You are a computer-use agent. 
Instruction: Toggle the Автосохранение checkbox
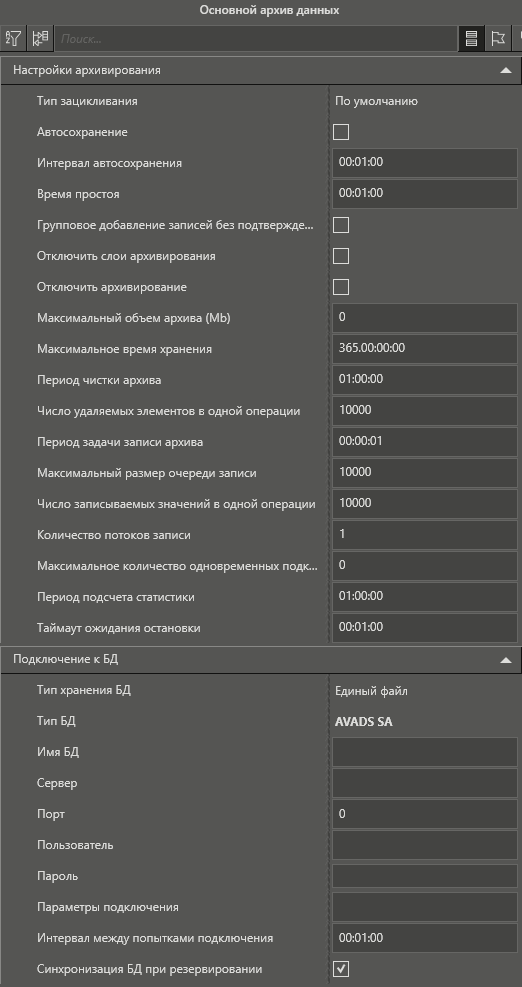click(x=341, y=132)
